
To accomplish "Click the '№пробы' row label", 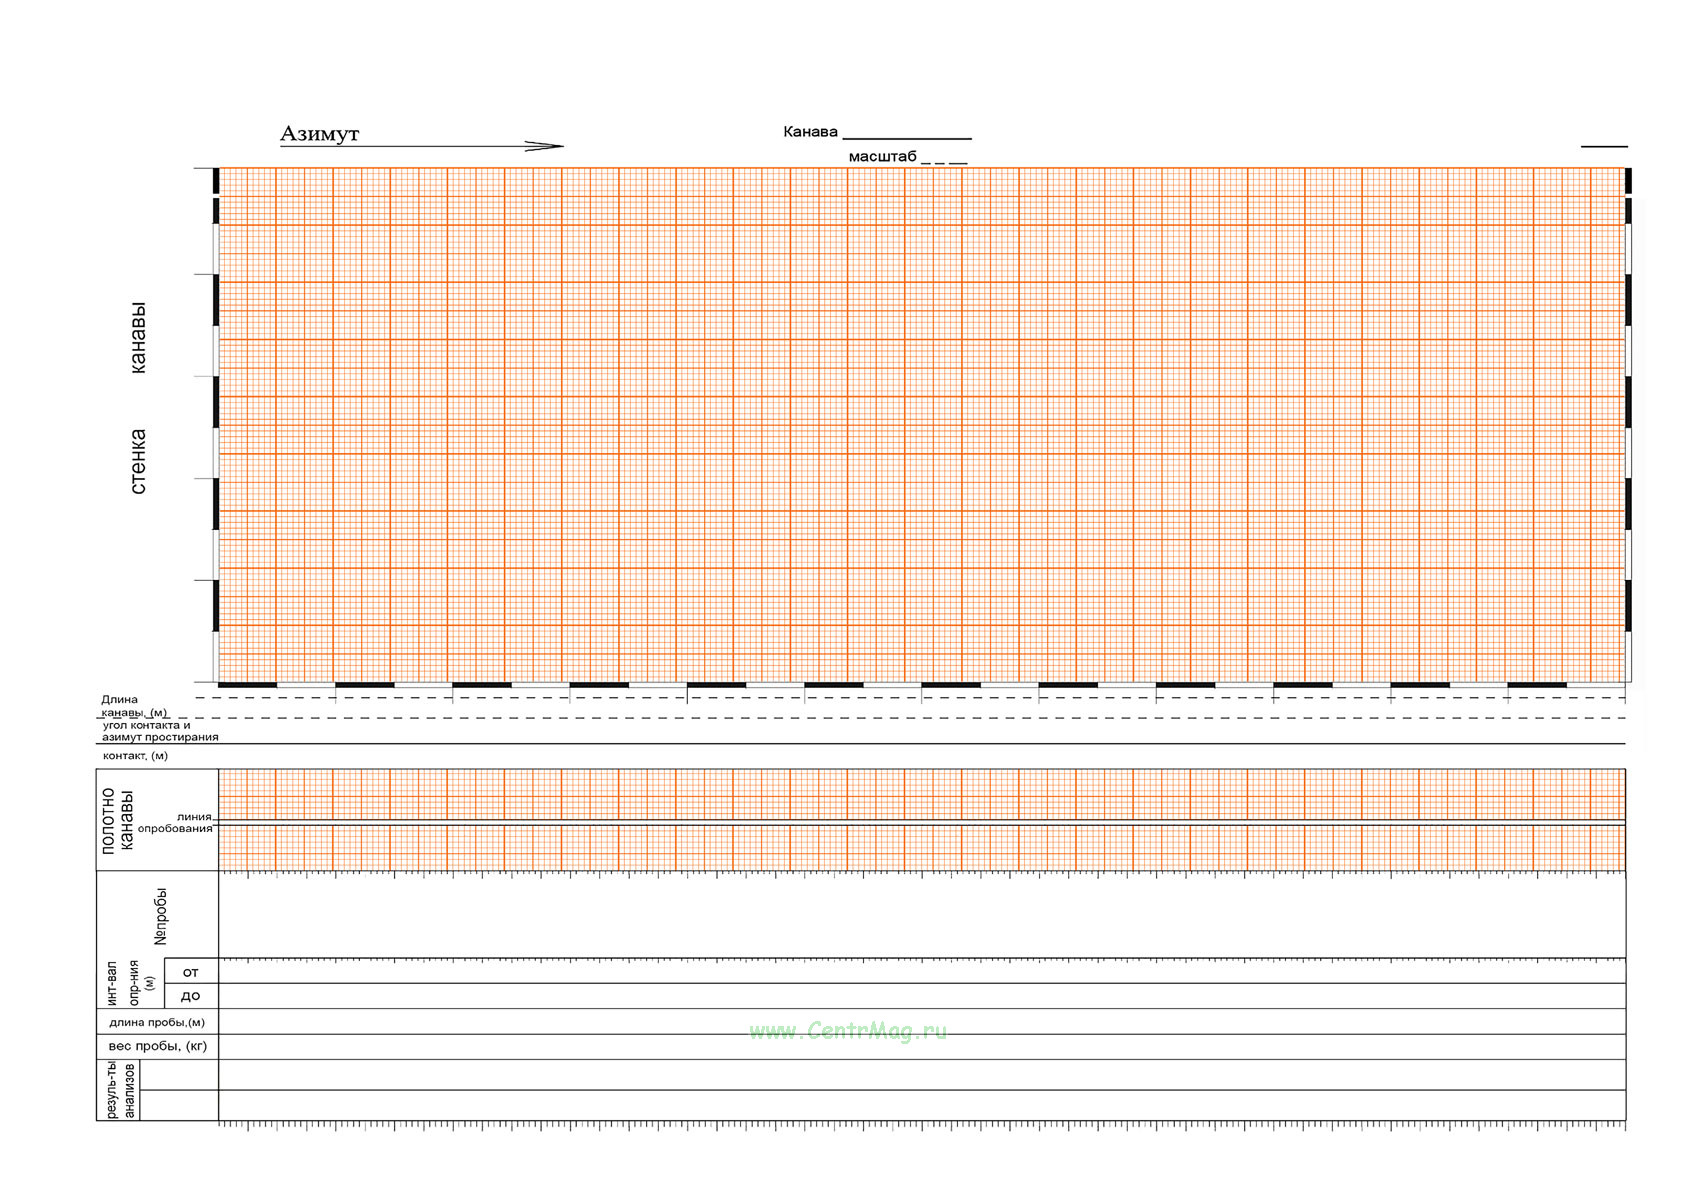I will click(x=161, y=916).
